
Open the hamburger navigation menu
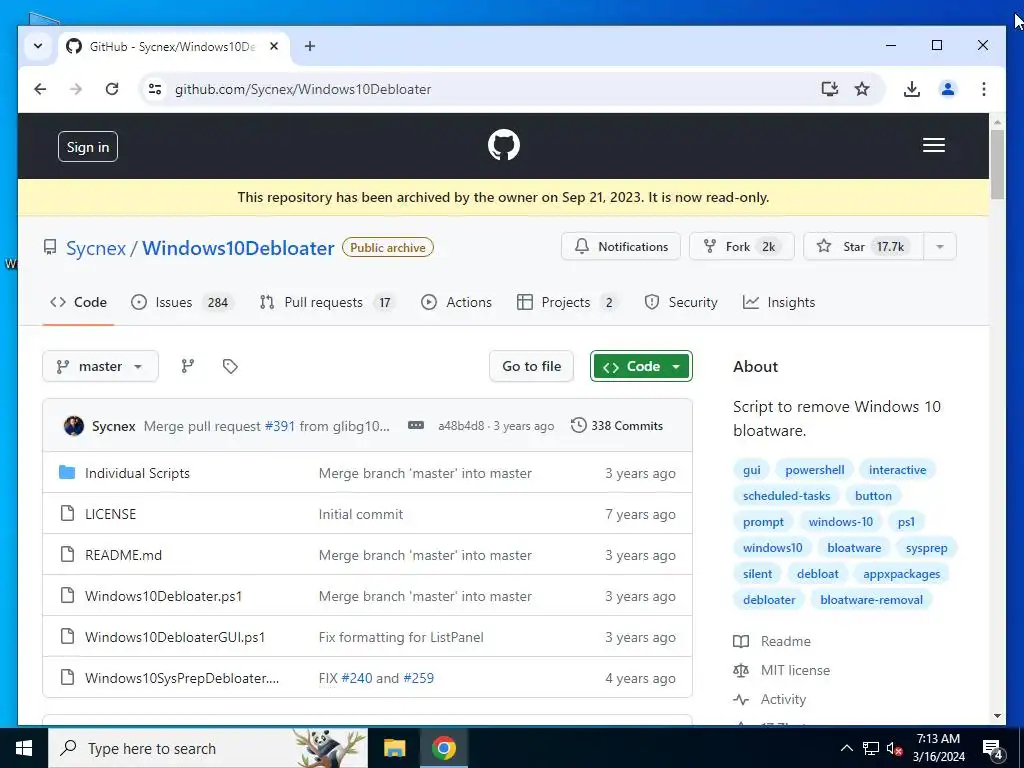[933, 145]
